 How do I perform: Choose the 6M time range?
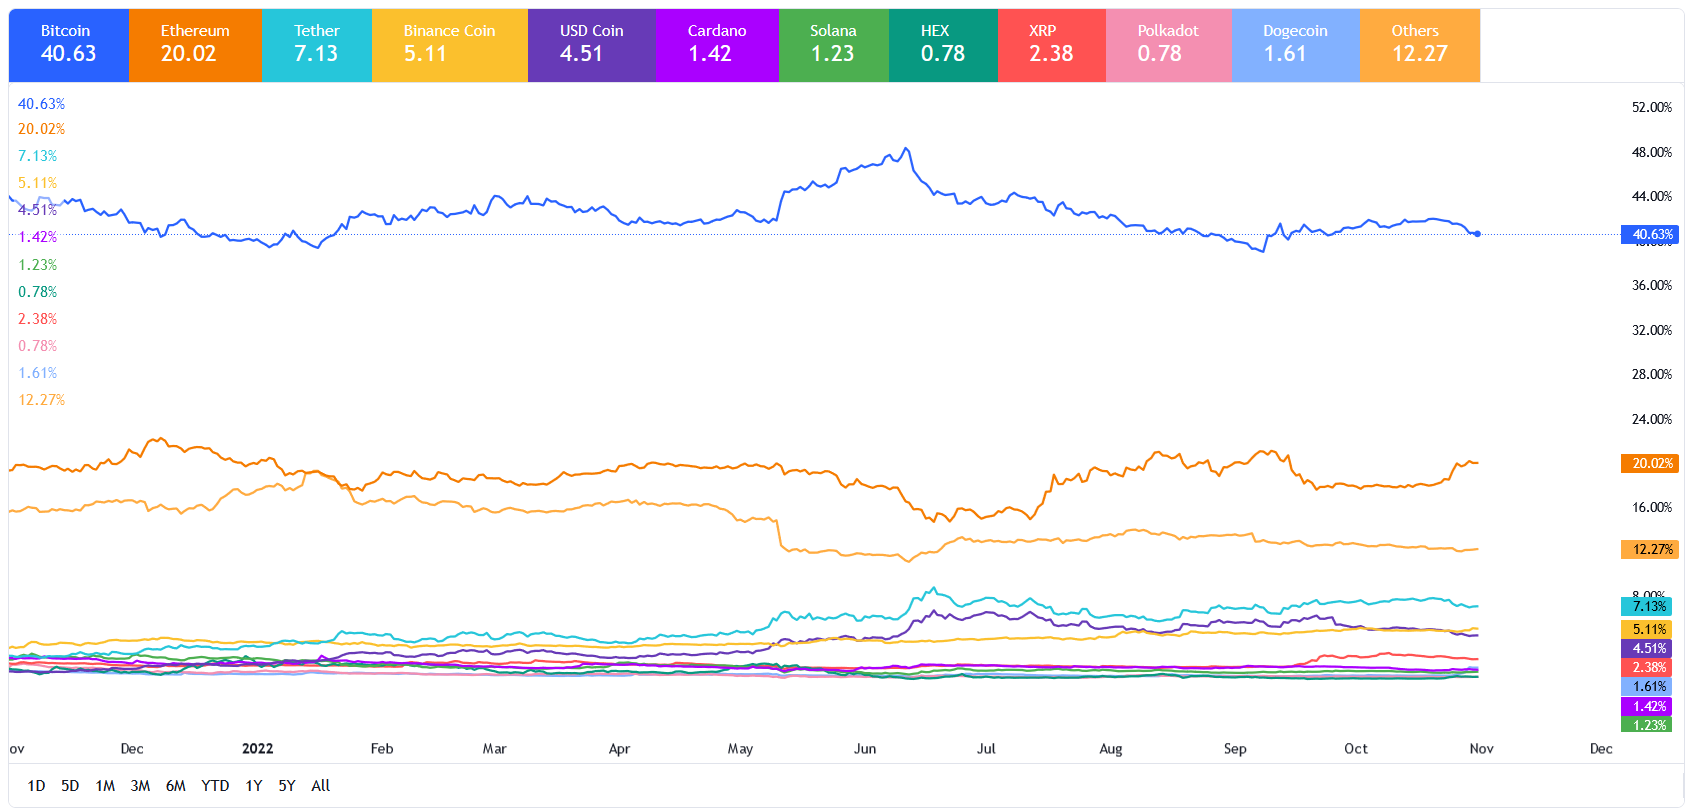[x=175, y=786]
